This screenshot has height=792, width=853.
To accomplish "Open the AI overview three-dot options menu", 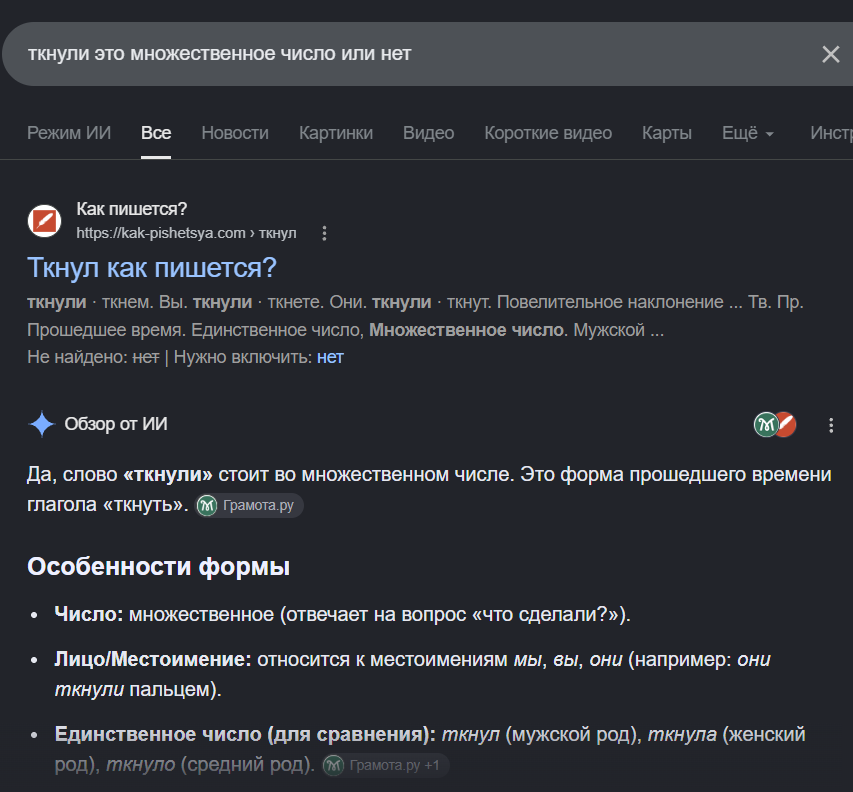I will [831, 425].
